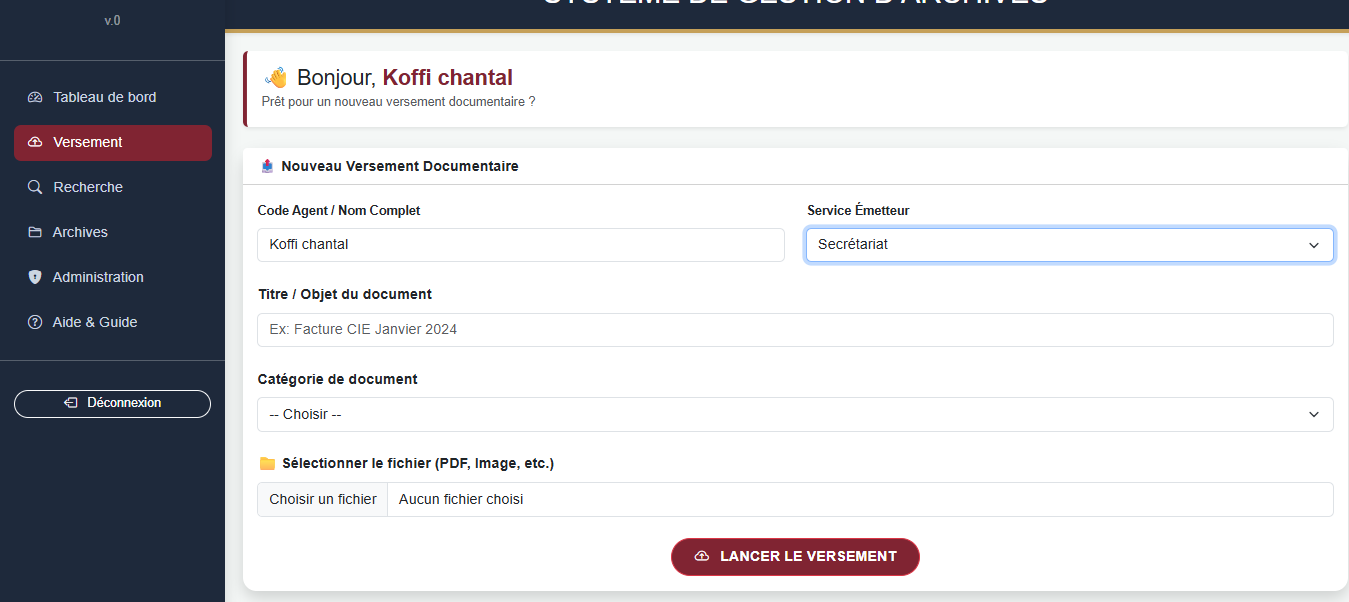Click the maroon accent bar beside the welcome message
Screen dimensions: 1349x602
tap(244, 88)
